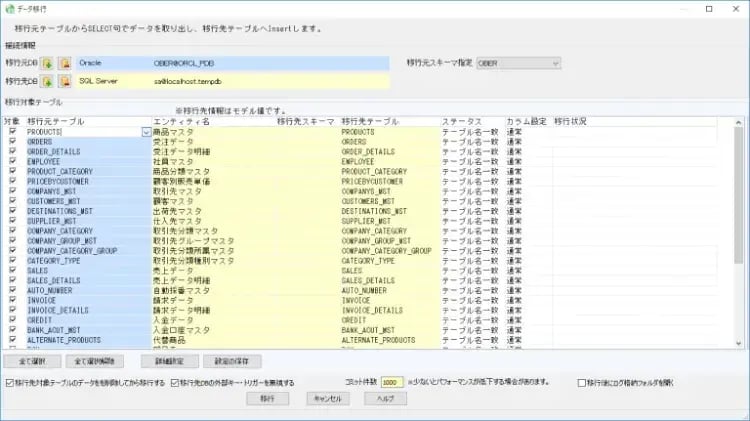
Task: Expand the PRODUCTS source table dropdown
Action: click(147, 131)
